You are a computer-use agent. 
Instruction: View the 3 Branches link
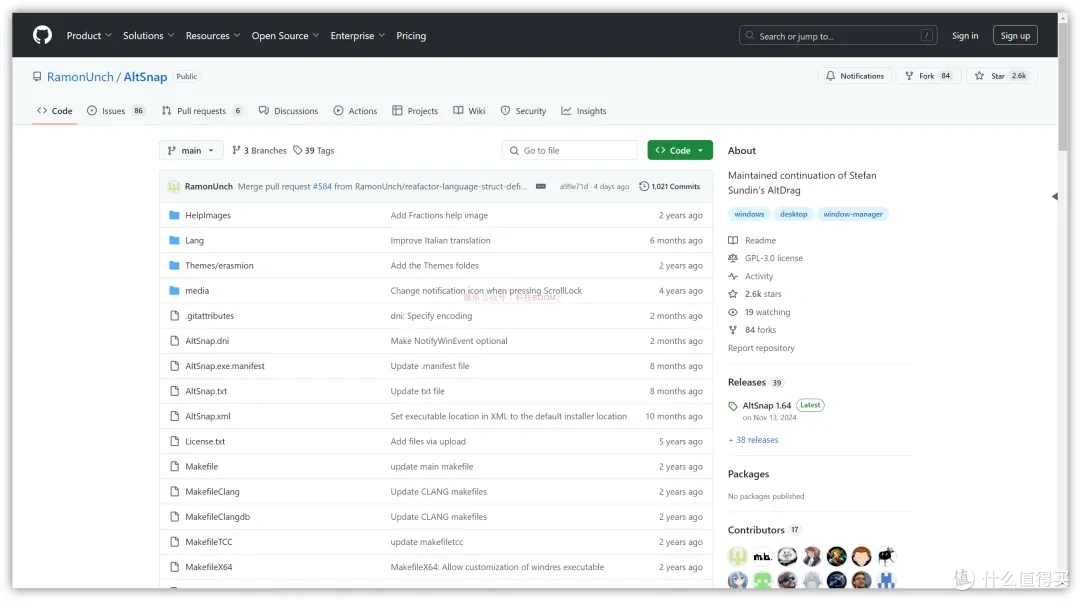click(x=259, y=150)
